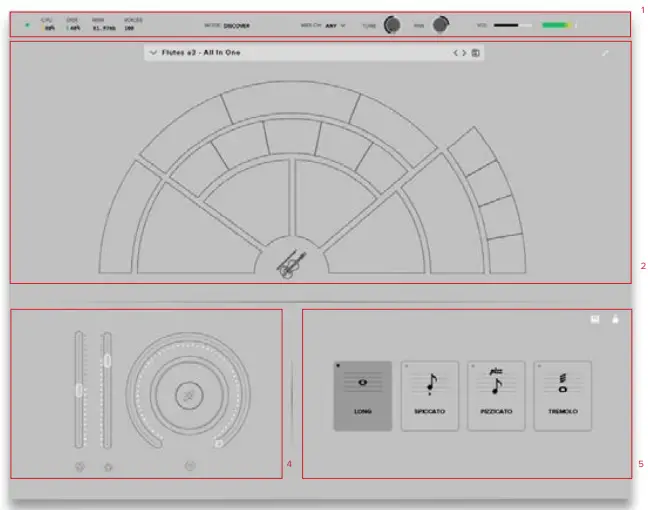Click the center icon inside the large knob

pyautogui.click(x=189, y=396)
